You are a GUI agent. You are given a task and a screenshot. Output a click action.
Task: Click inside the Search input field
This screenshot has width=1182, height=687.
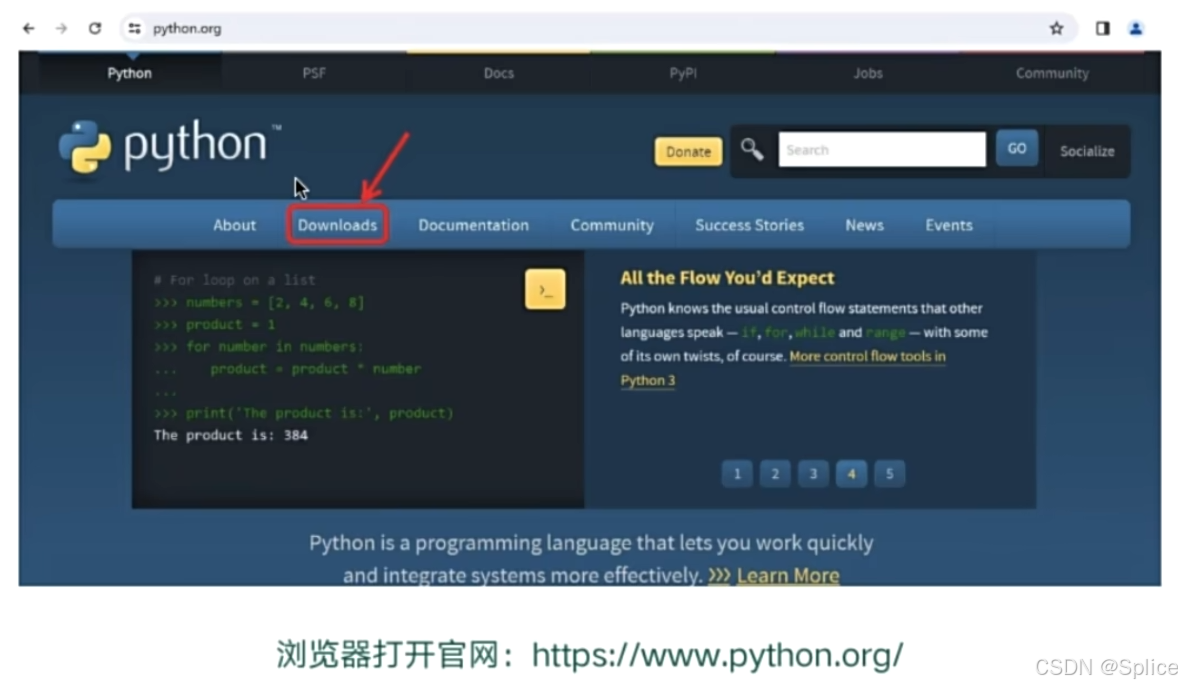[x=880, y=148]
